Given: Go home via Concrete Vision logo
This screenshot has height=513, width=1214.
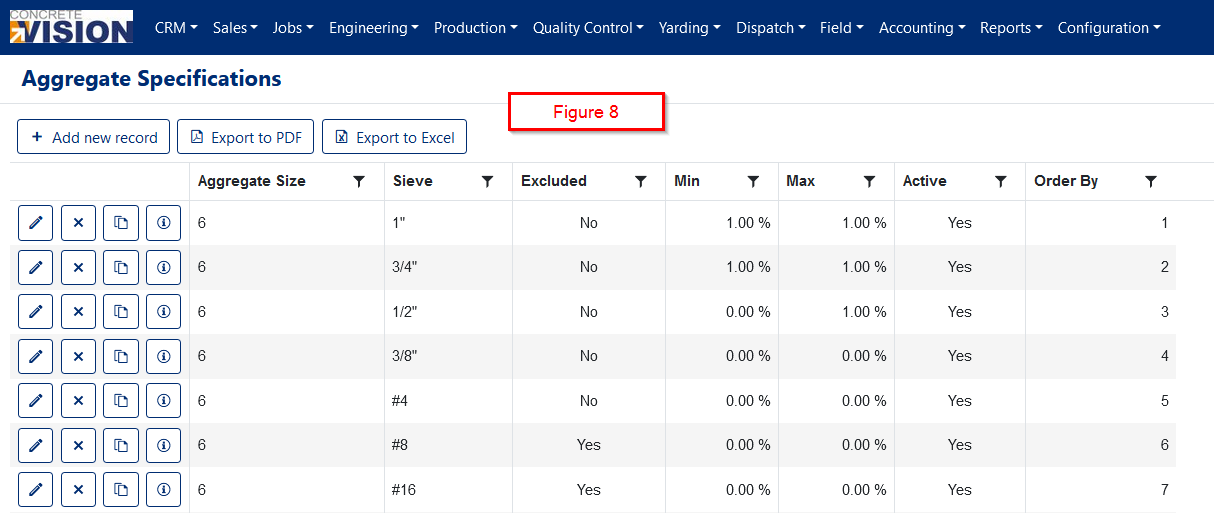Looking at the screenshot, I should [71, 27].
